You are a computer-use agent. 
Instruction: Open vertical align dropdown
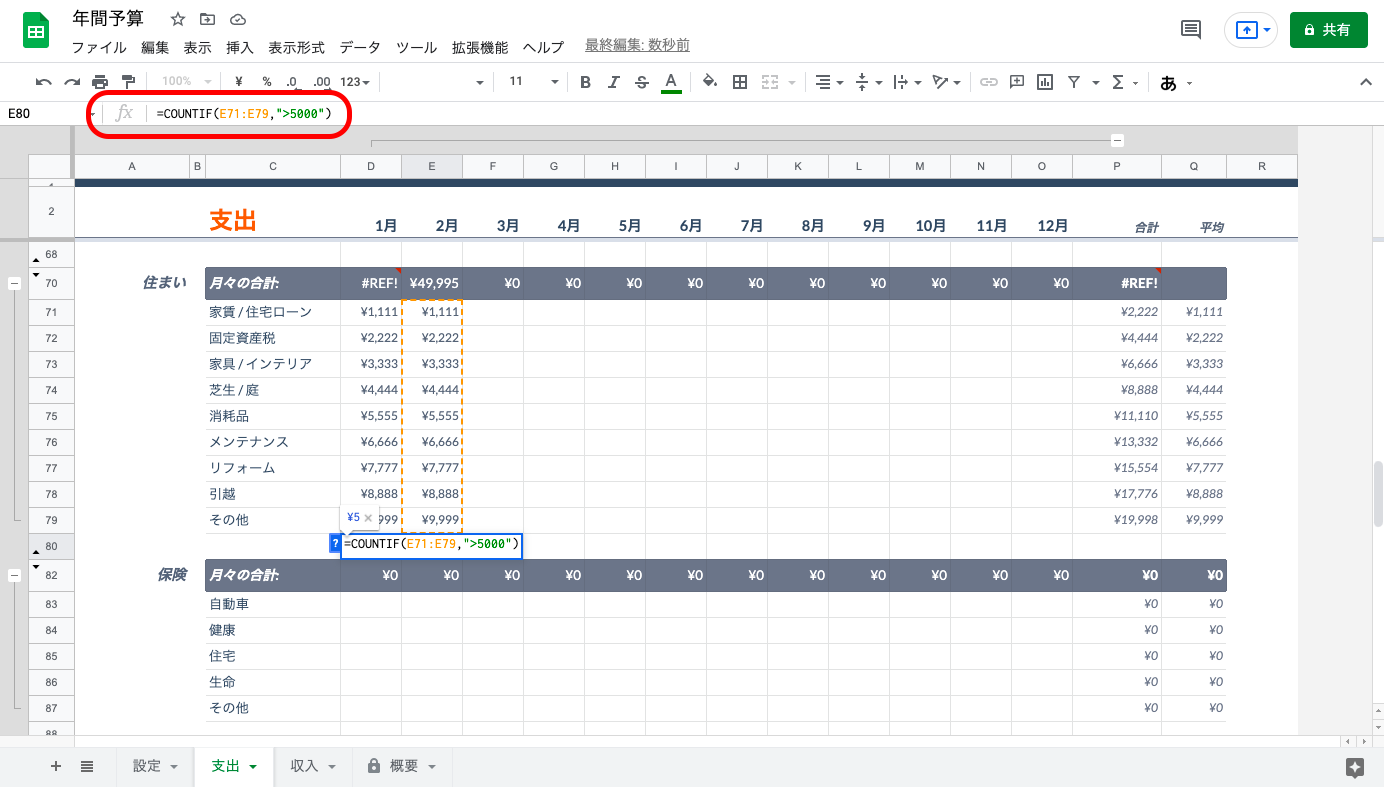870,82
